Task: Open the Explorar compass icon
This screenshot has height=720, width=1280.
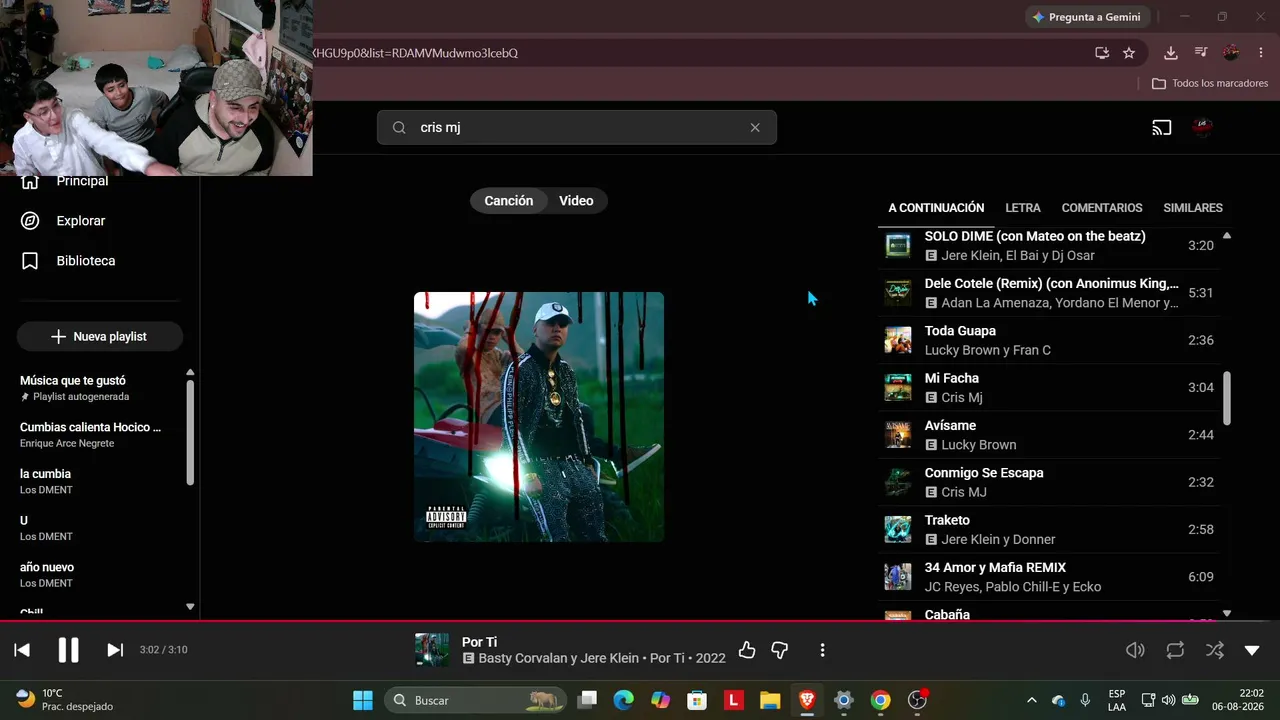Action: coord(30,221)
